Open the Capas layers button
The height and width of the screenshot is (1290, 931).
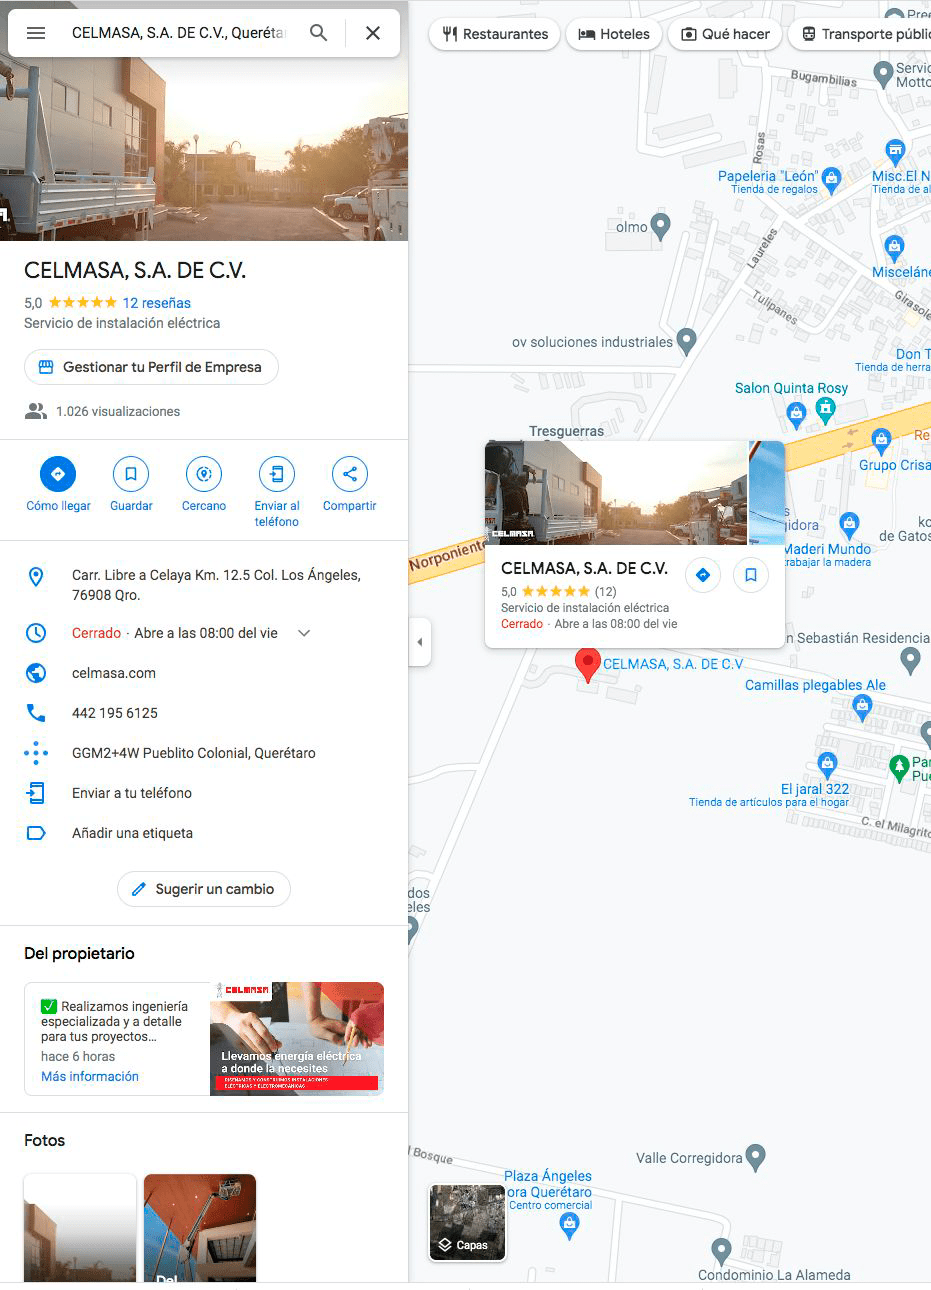[467, 1222]
